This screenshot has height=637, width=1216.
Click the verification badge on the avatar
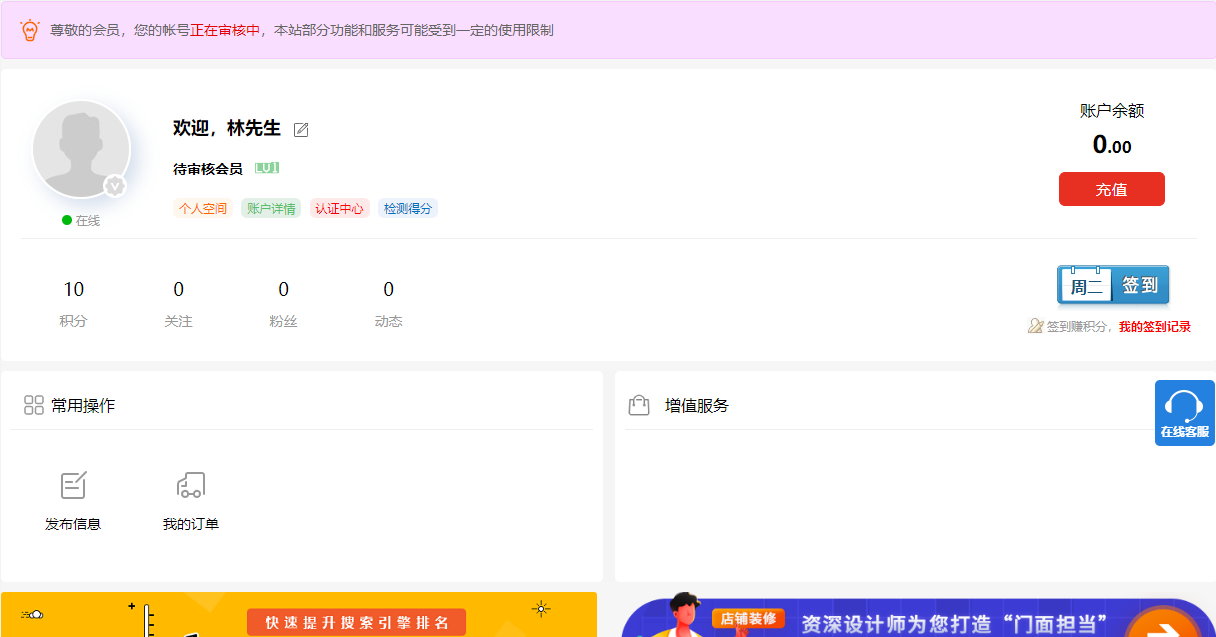tap(115, 186)
